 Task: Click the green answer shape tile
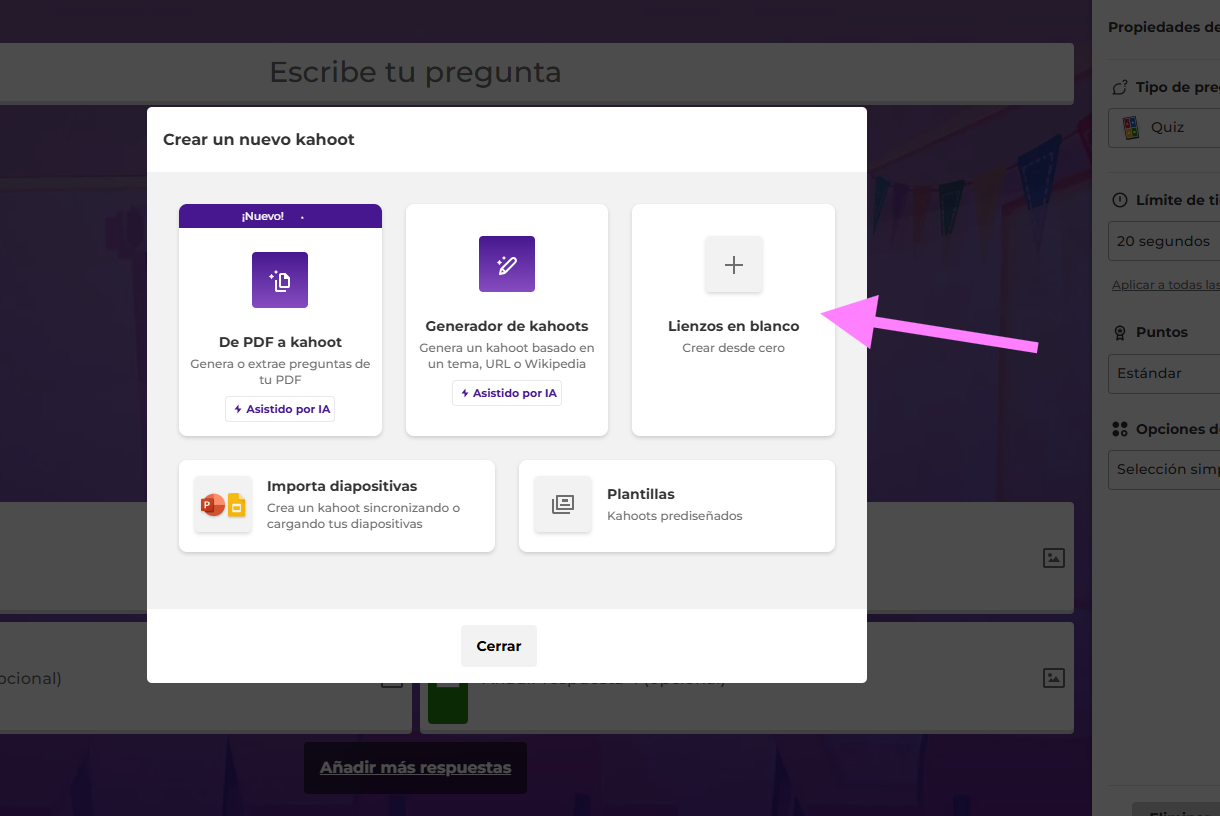coord(447,701)
